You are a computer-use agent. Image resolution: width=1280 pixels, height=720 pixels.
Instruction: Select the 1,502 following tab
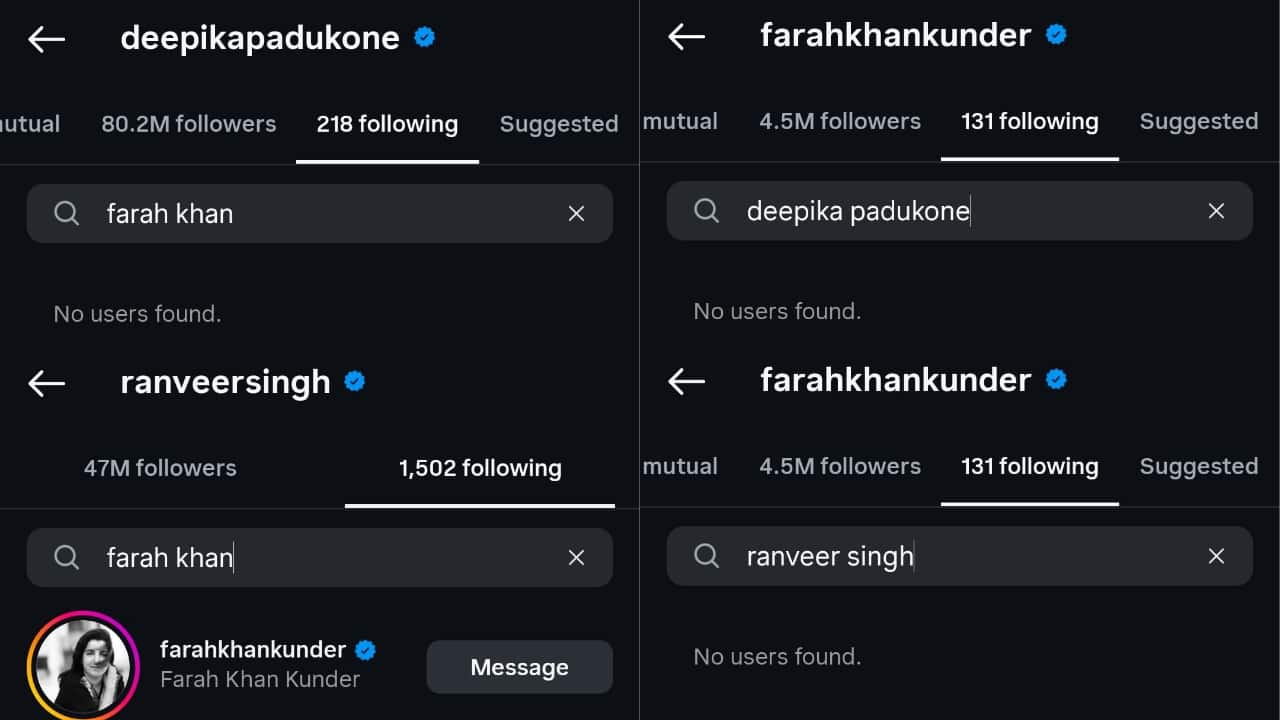pos(480,468)
